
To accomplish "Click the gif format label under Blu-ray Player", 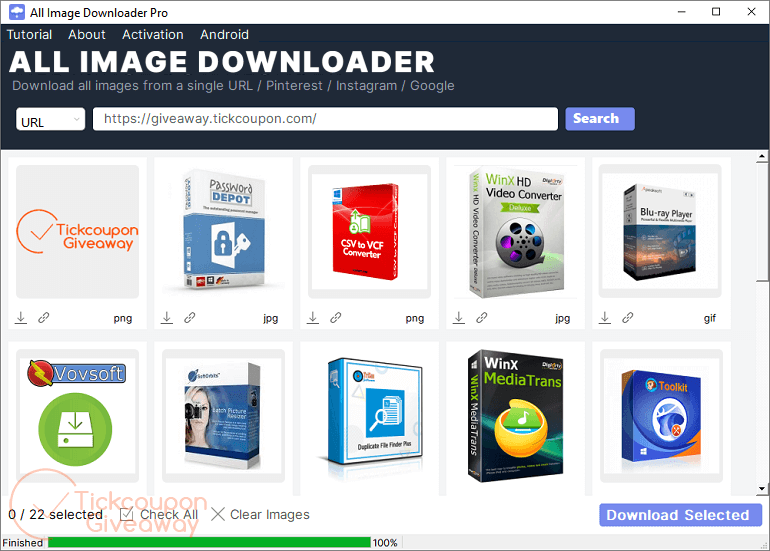I will click(x=710, y=318).
